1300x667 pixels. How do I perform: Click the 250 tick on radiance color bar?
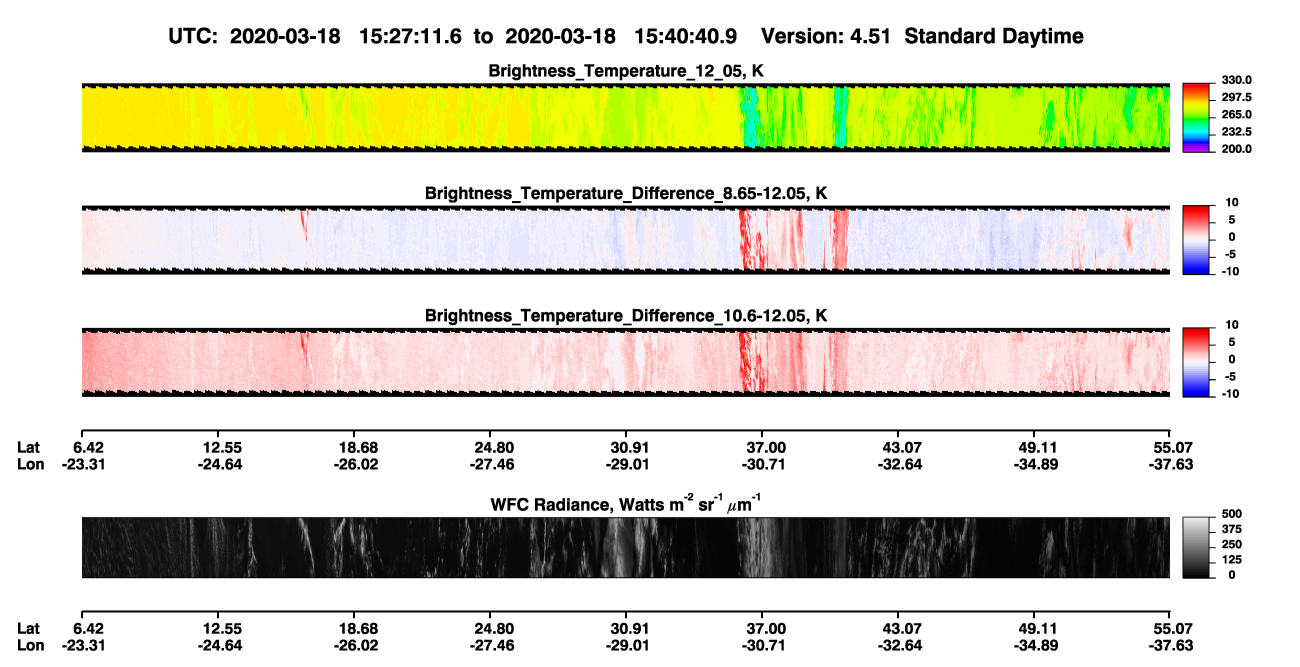click(1232, 544)
